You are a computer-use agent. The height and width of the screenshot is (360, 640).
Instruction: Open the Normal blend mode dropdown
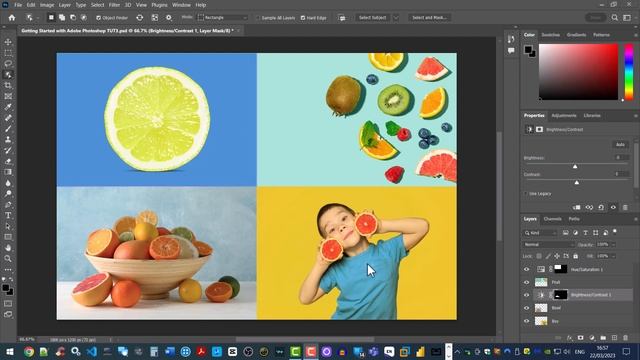[548, 244]
